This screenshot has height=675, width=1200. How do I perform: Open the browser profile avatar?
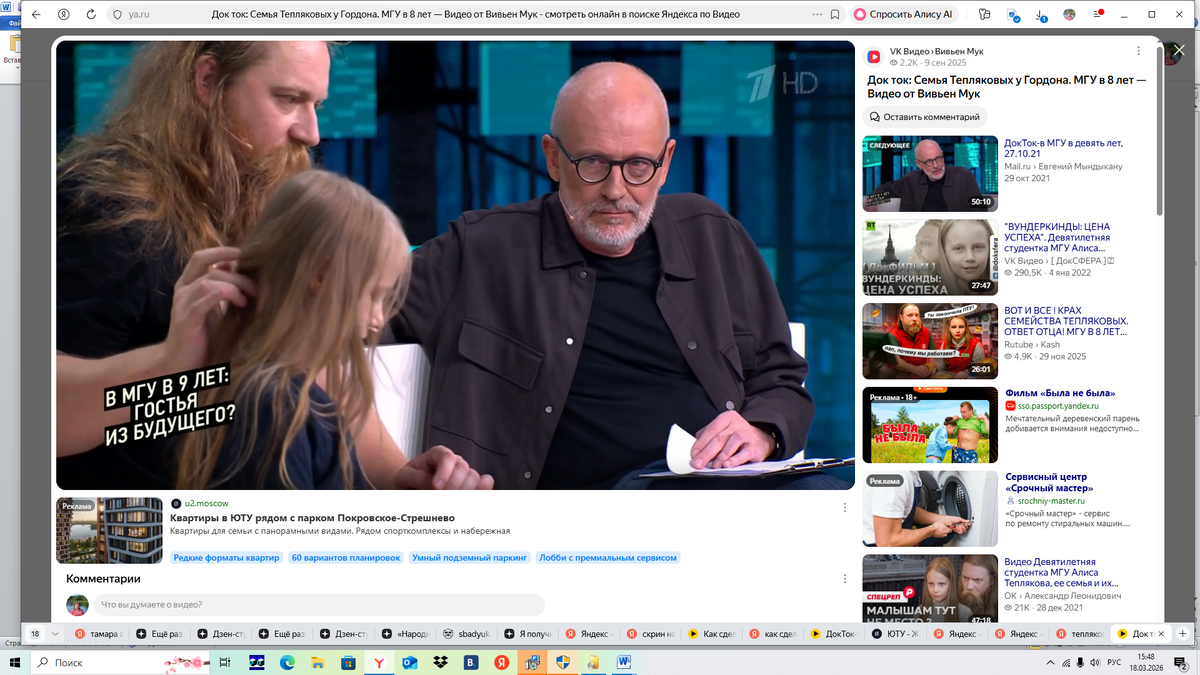1069,15
